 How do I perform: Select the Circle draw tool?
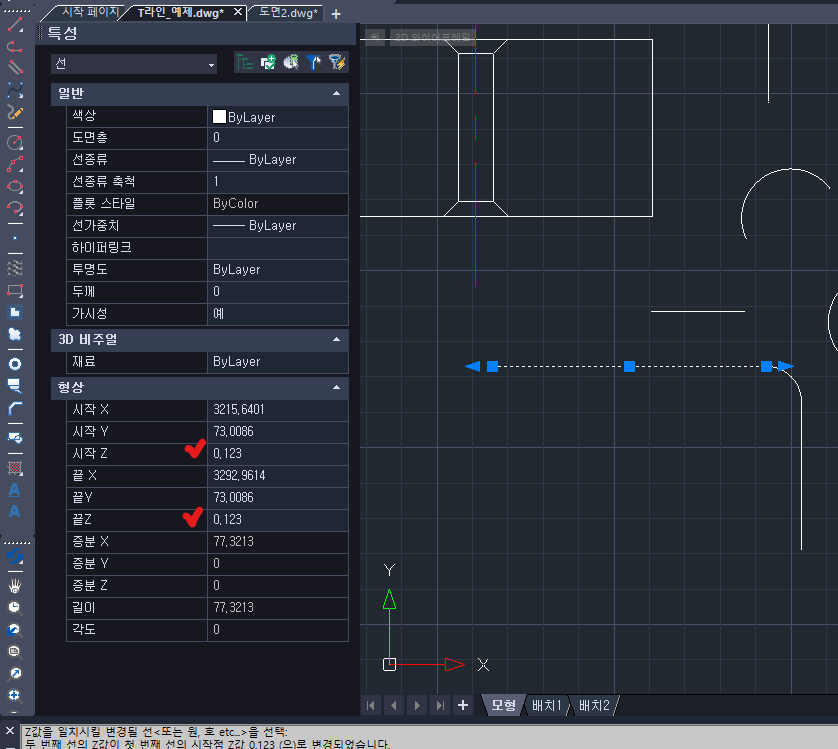click(x=15, y=142)
